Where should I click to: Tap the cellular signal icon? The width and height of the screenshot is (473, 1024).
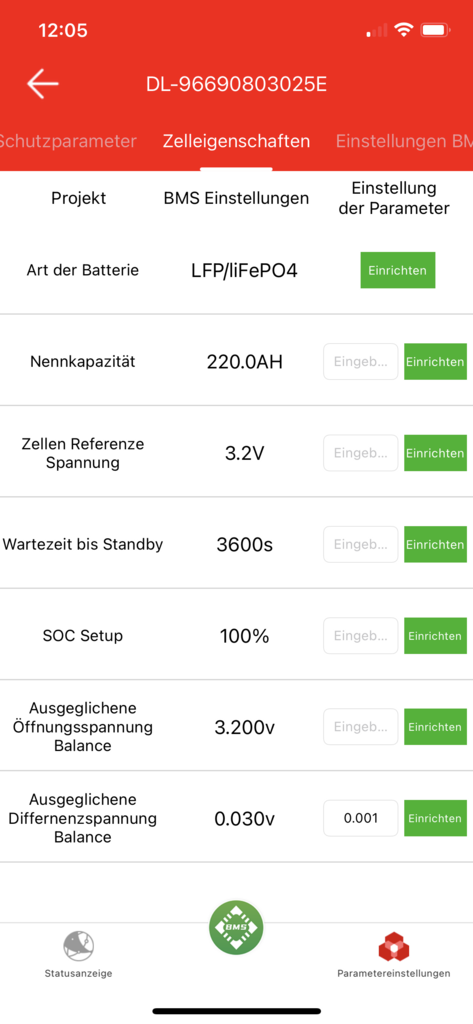pos(377,30)
